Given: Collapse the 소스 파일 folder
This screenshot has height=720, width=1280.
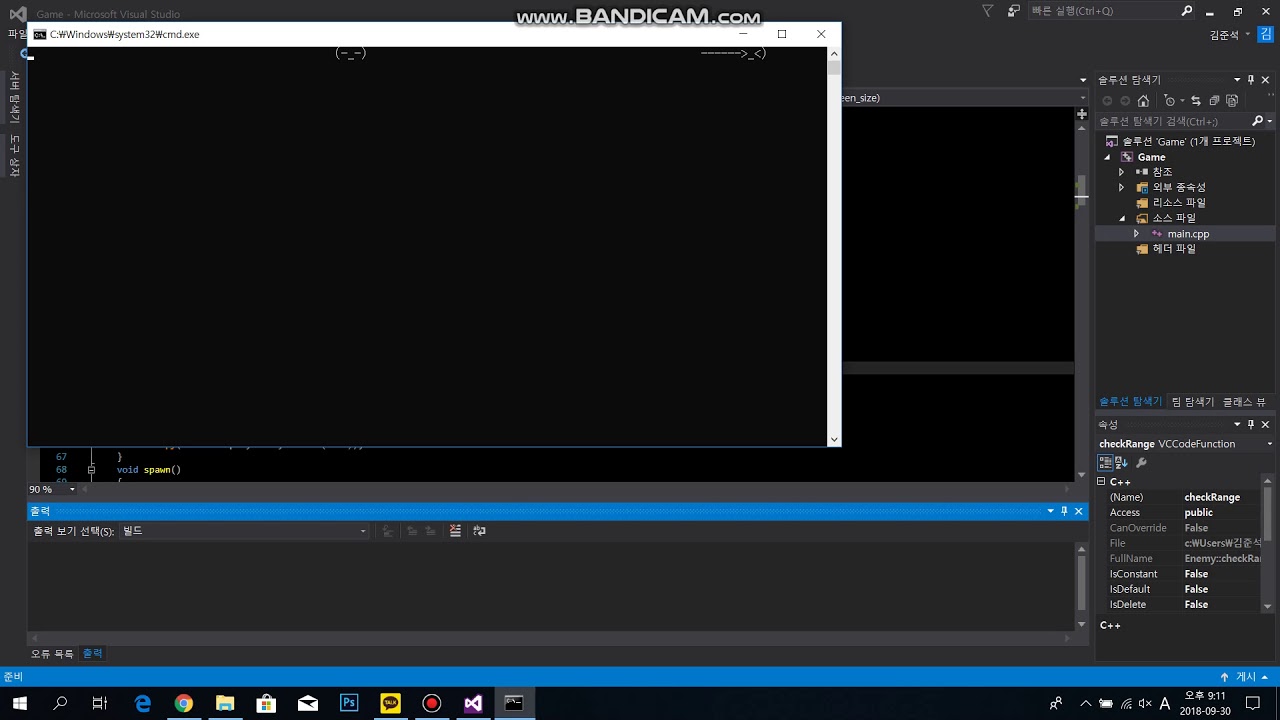Looking at the screenshot, I should click(x=1121, y=218).
